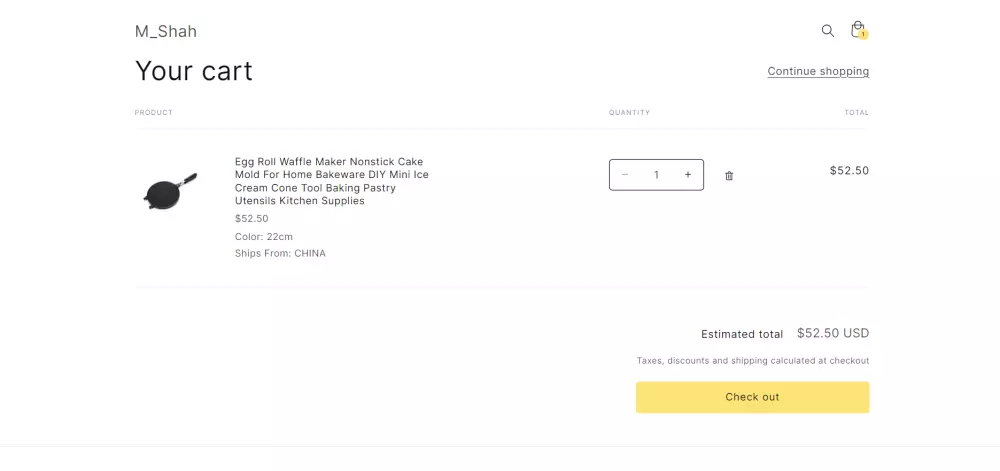This screenshot has width=1000, height=471.
Task: Go to the M_Shah store home logo
Action: click(166, 31)
